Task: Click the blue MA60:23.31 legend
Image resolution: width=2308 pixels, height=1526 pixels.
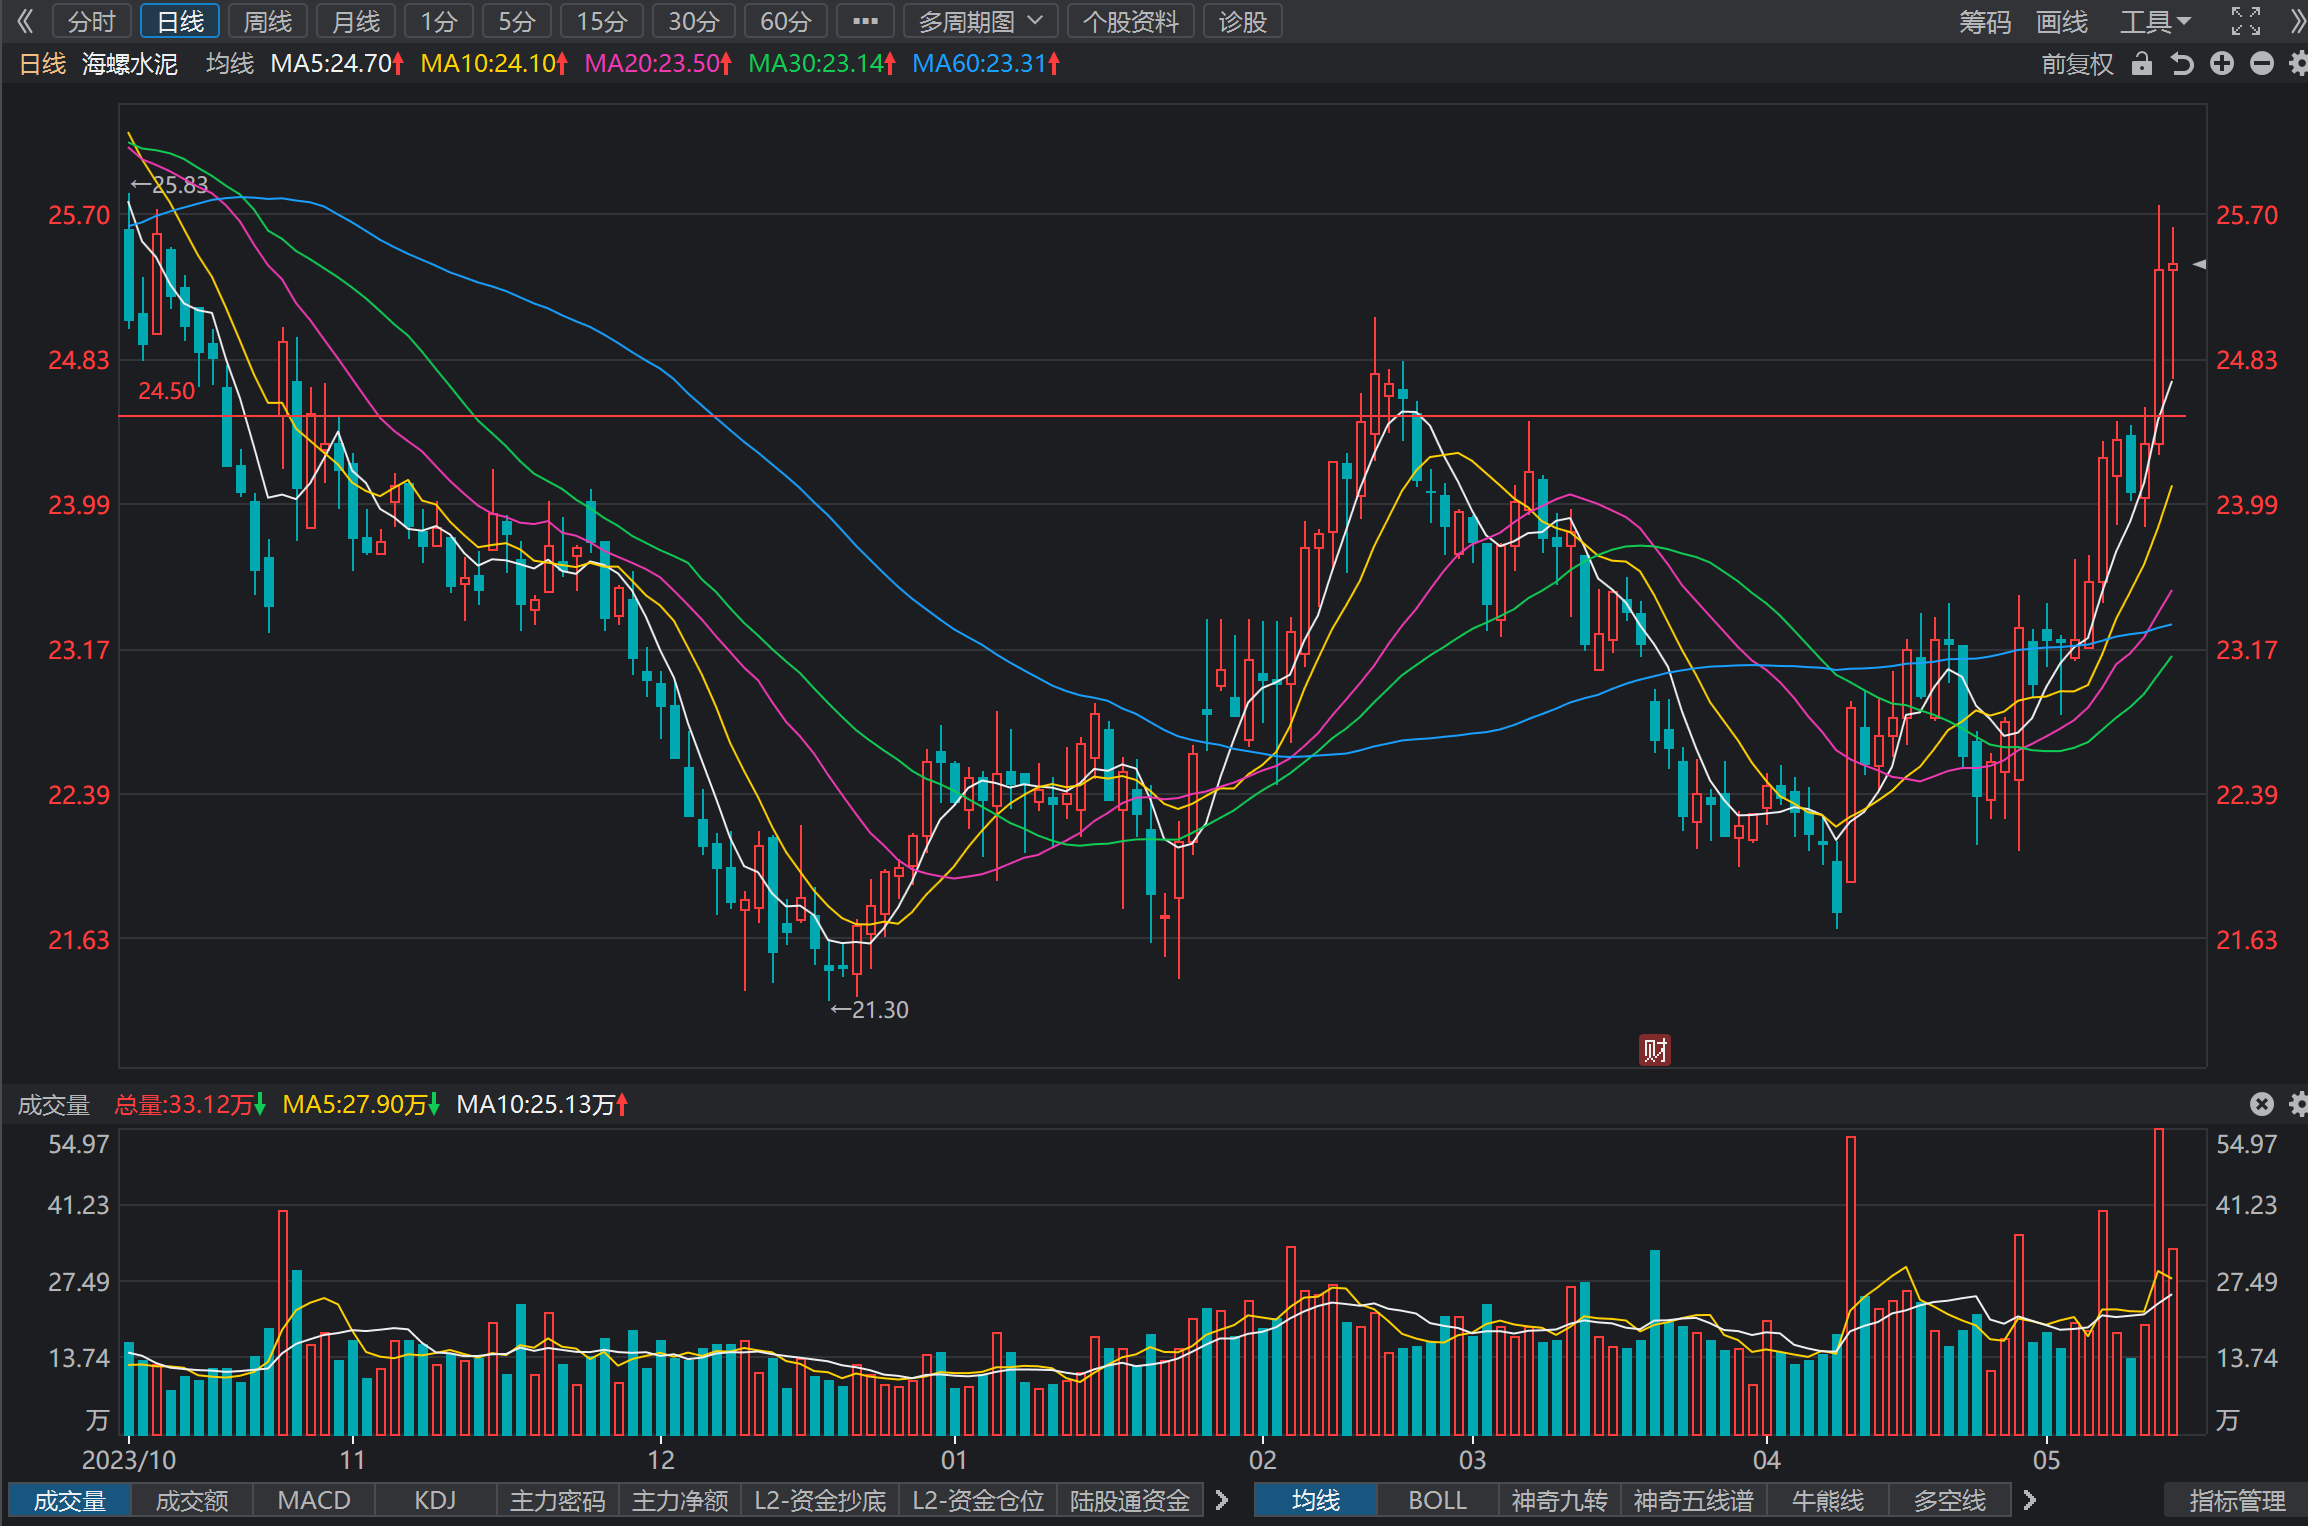Action: 986,64
